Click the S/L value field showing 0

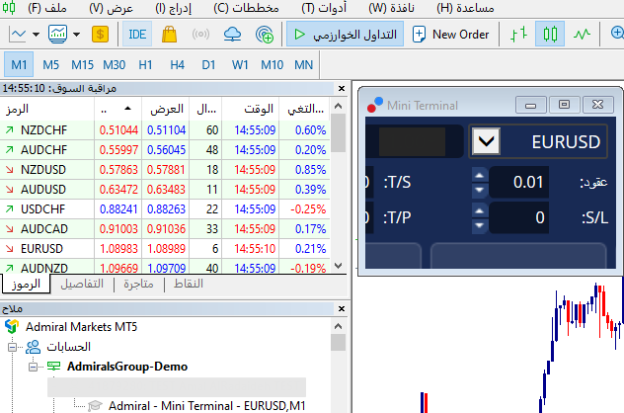pos(519,218)
